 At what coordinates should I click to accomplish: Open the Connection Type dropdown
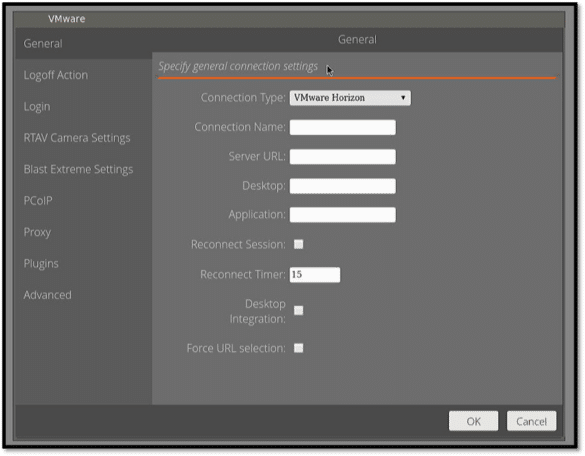coord(350,98)
